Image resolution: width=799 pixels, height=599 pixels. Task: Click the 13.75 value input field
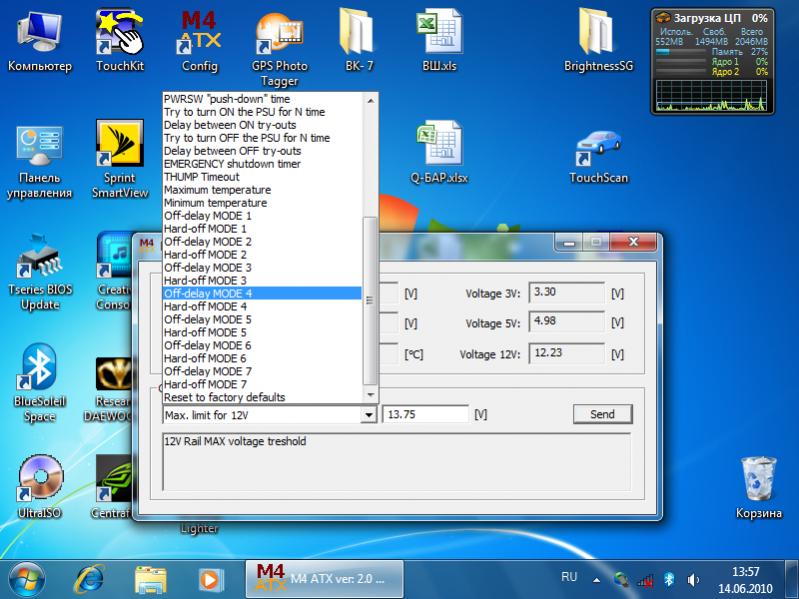pos(424,414)
